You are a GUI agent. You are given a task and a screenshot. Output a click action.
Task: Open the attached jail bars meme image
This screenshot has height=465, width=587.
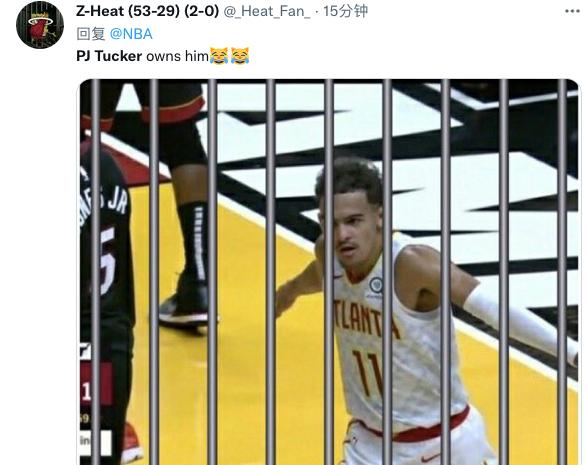[329, 272]
